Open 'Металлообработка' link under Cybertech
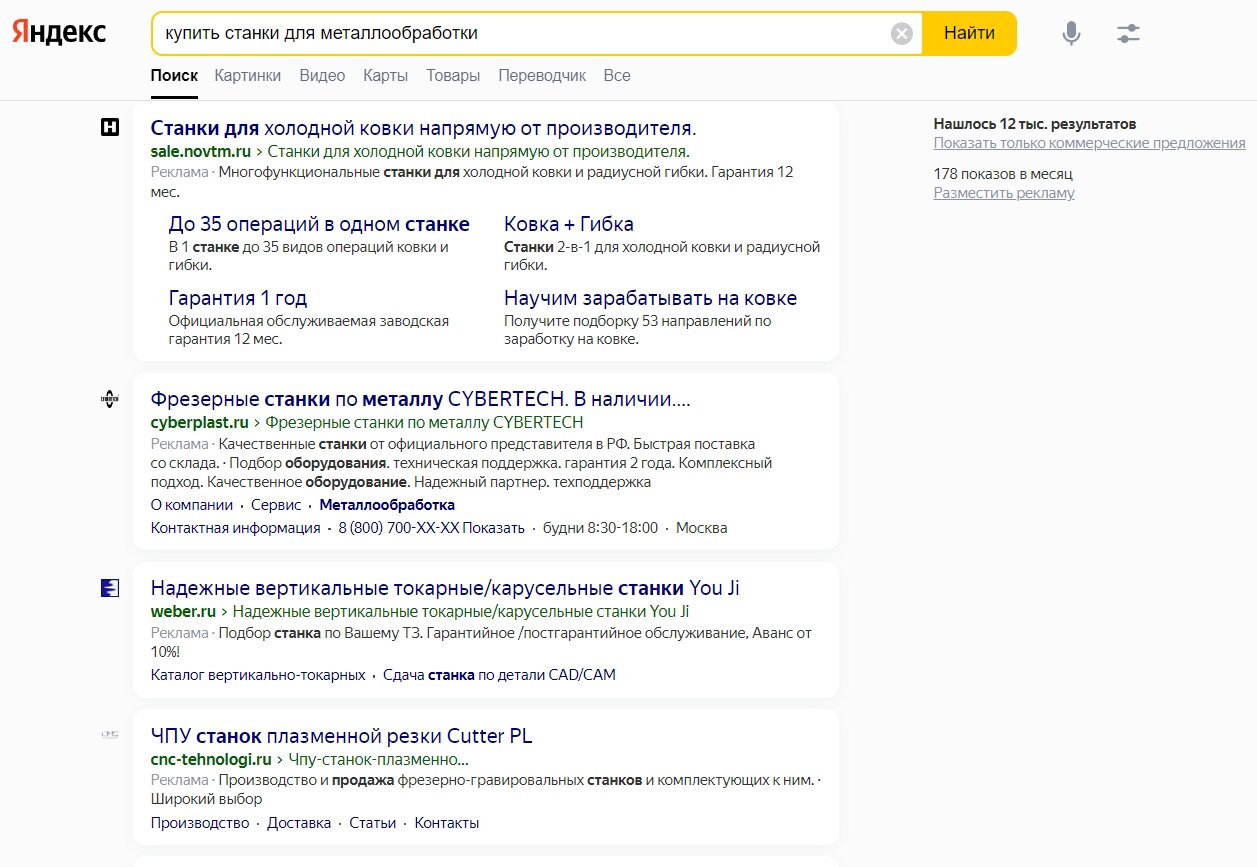The image size is (1257, 867). pyautogui.click(x=387, y=505)
